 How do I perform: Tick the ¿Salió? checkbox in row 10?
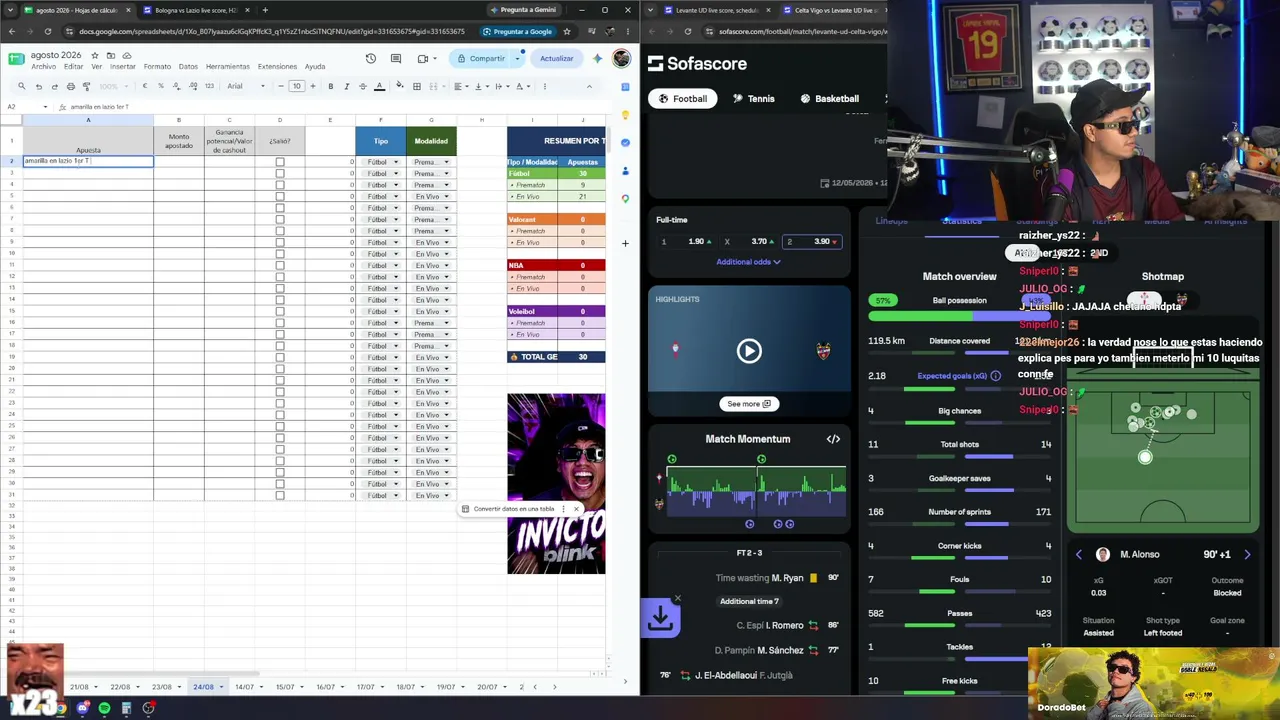click(280, 254)
